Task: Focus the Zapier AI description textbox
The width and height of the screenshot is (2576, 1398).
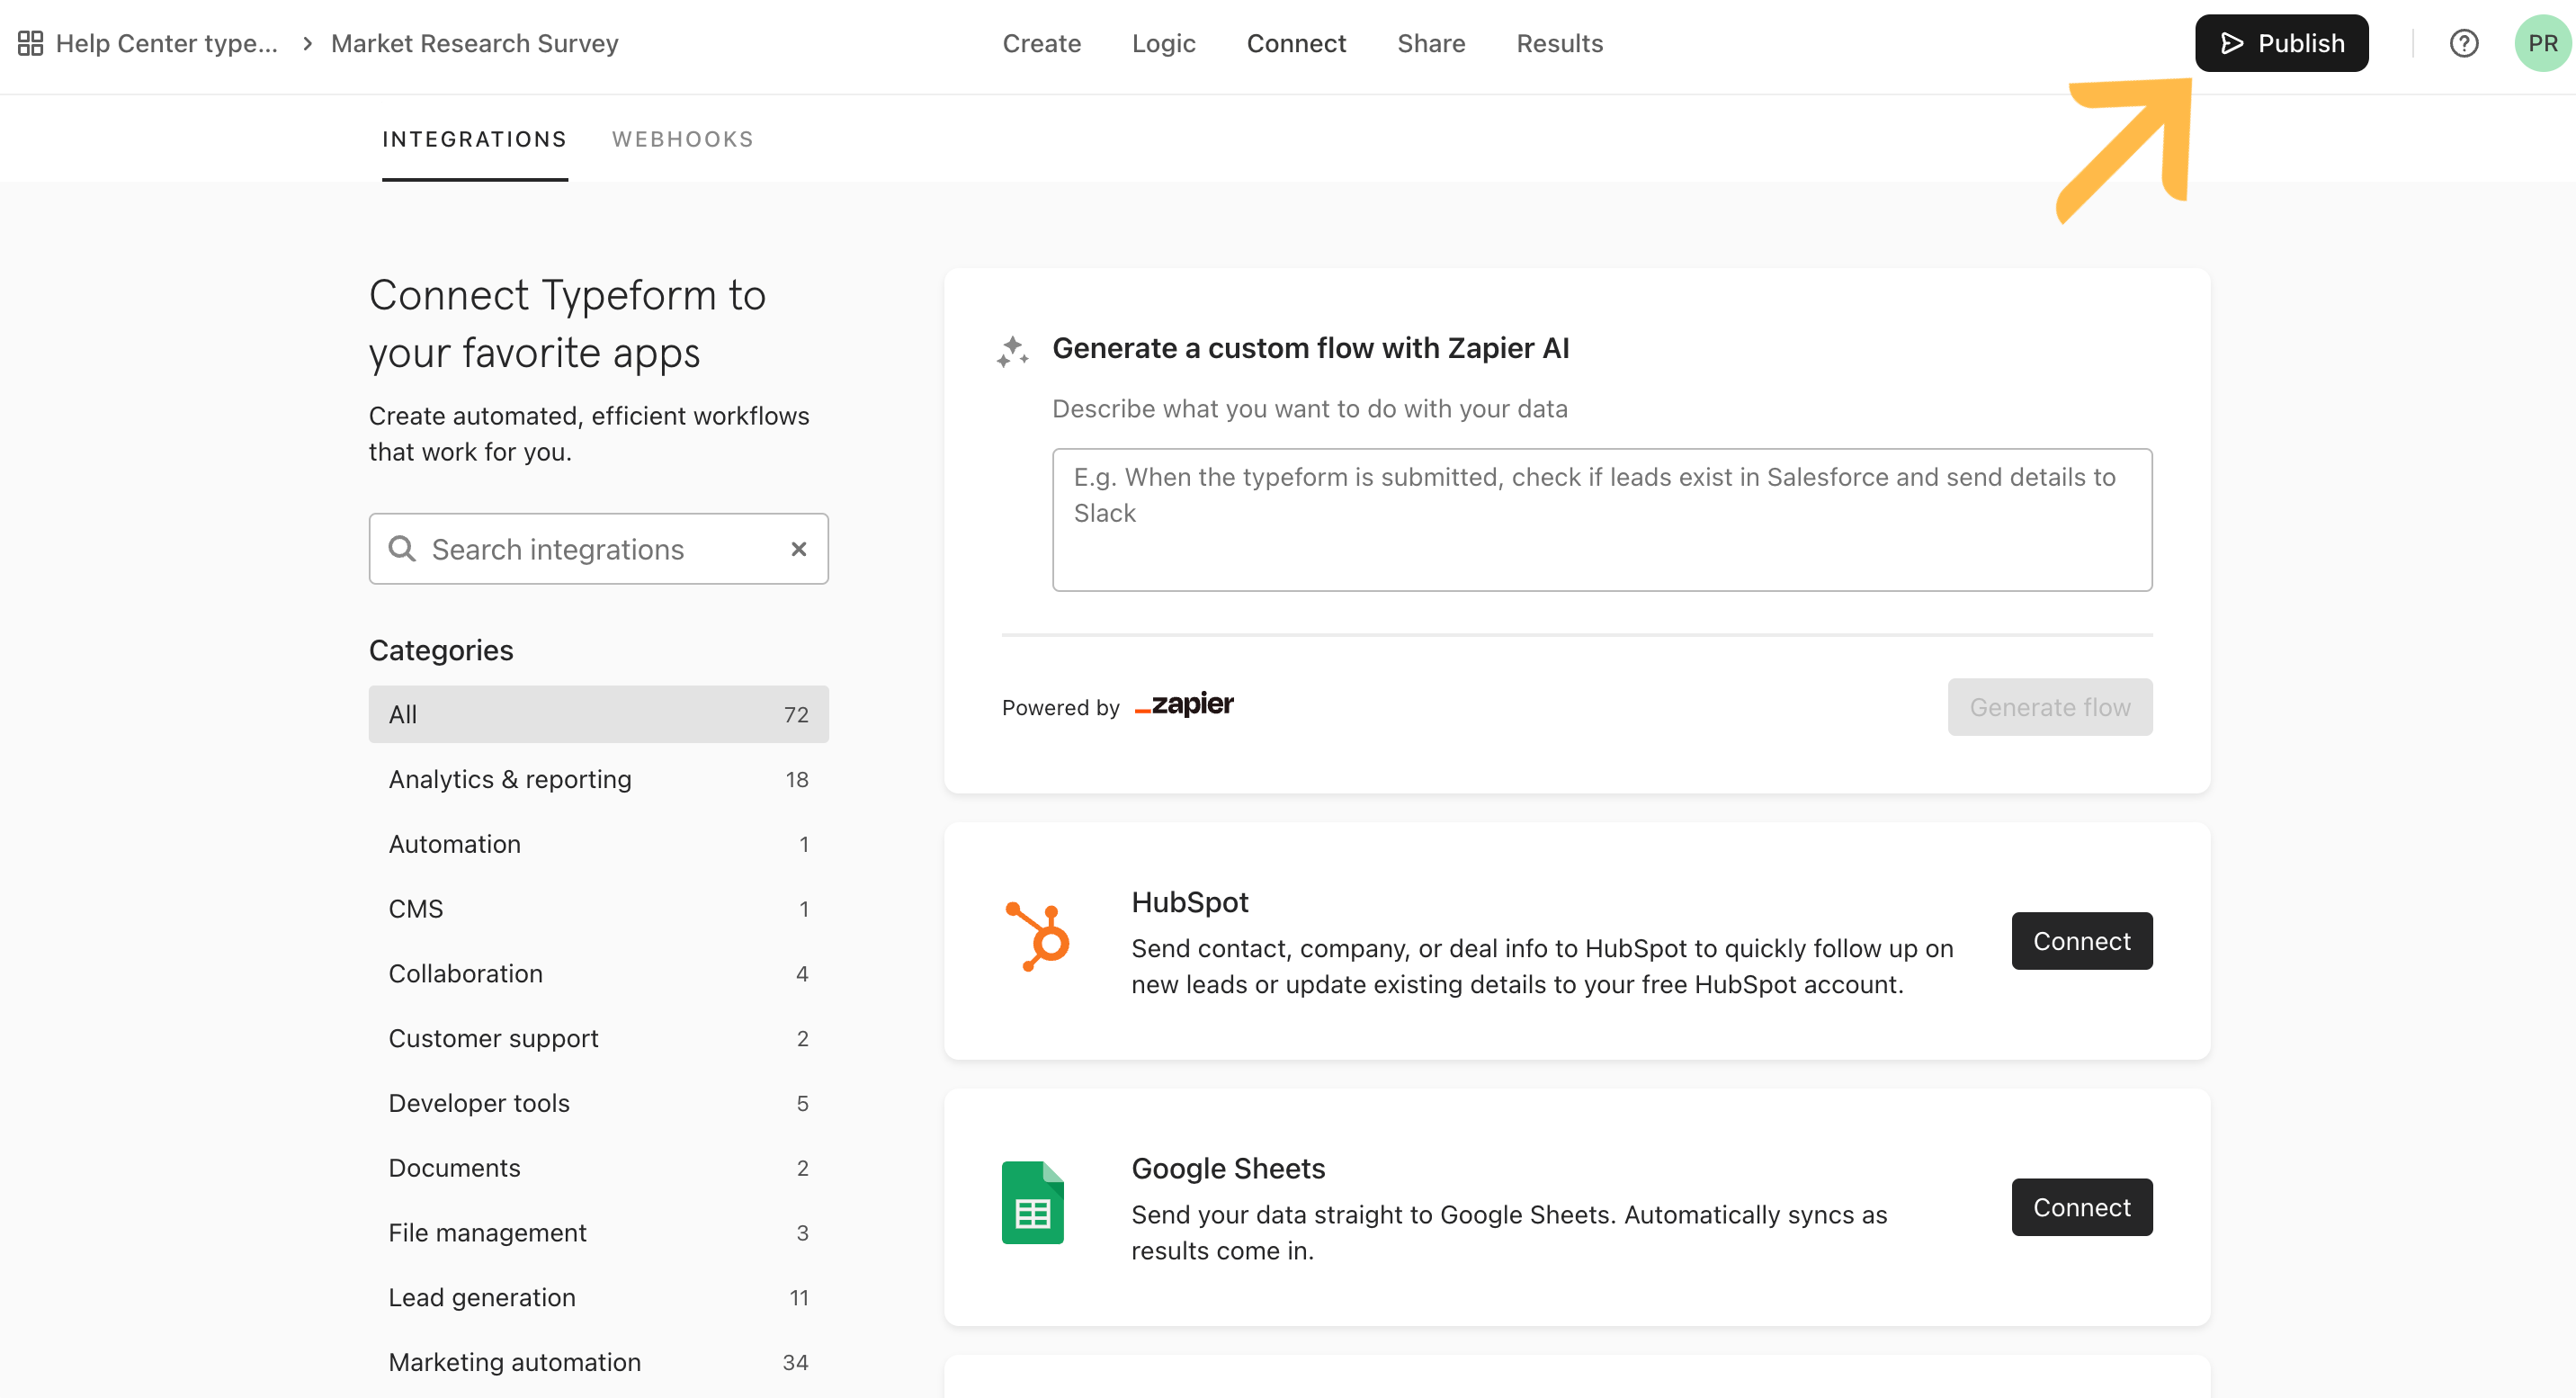Action: (x=1601, y=520)
